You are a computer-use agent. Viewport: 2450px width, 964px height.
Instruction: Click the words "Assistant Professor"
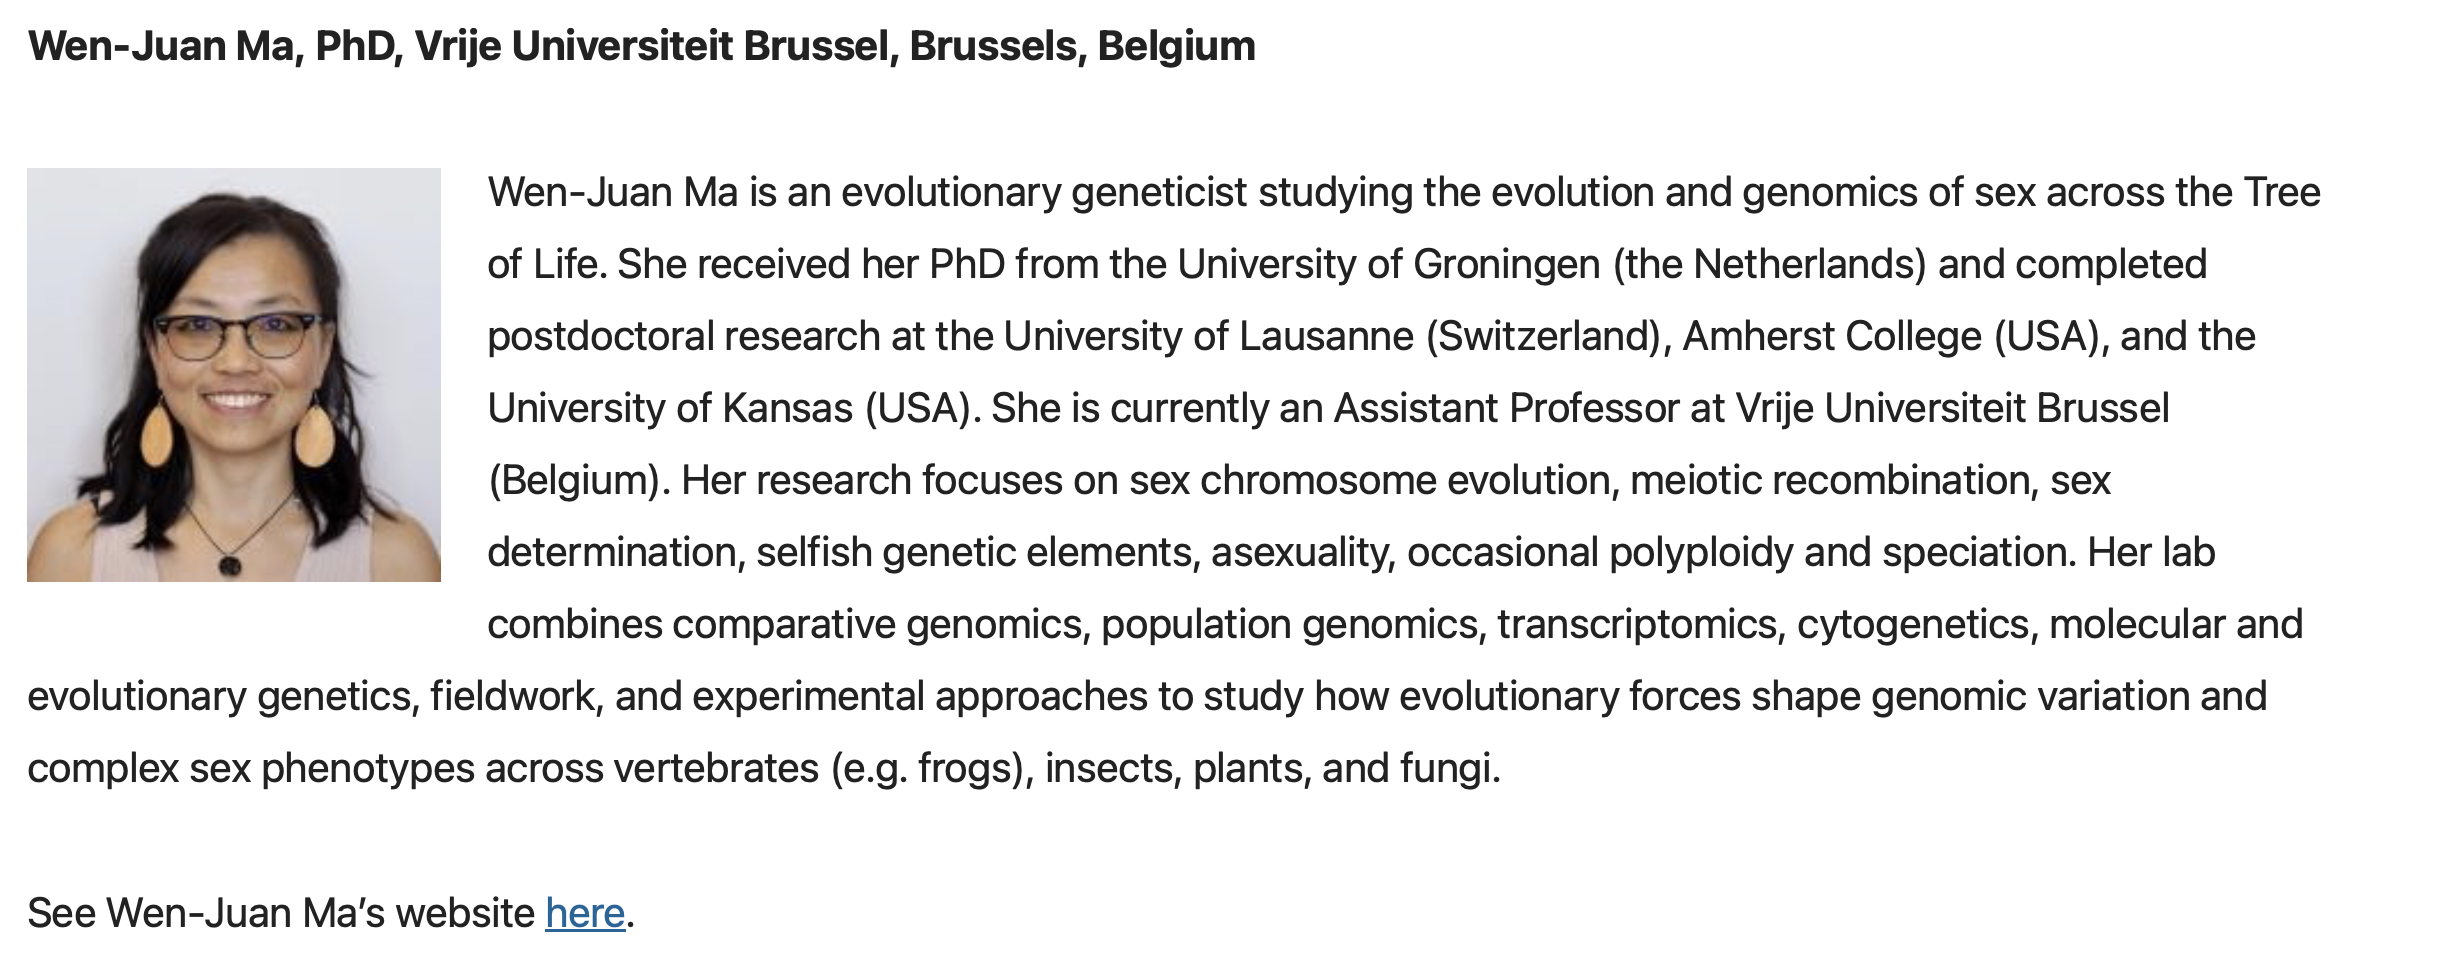click(x=1506, y=408)
